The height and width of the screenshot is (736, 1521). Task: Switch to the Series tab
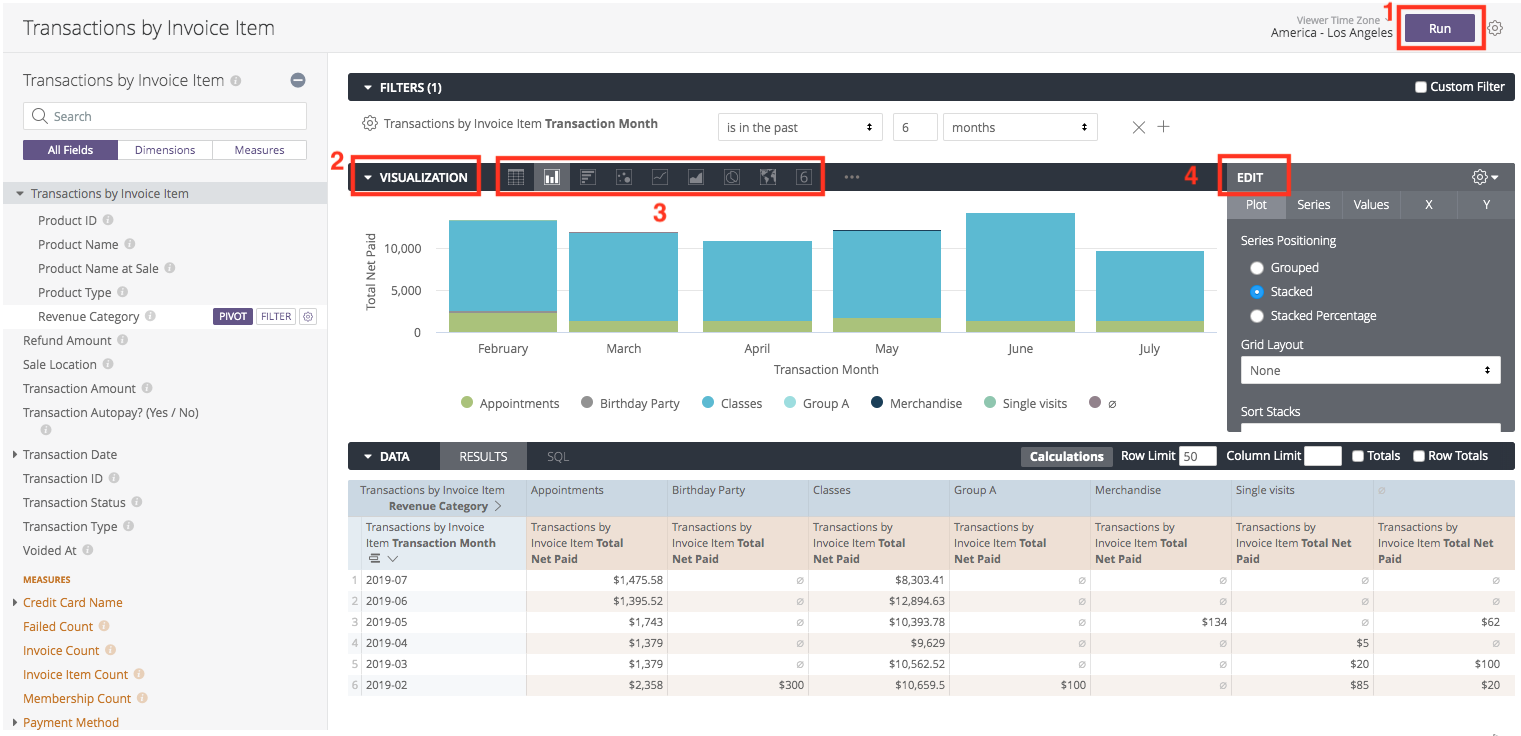[1313, 204]
